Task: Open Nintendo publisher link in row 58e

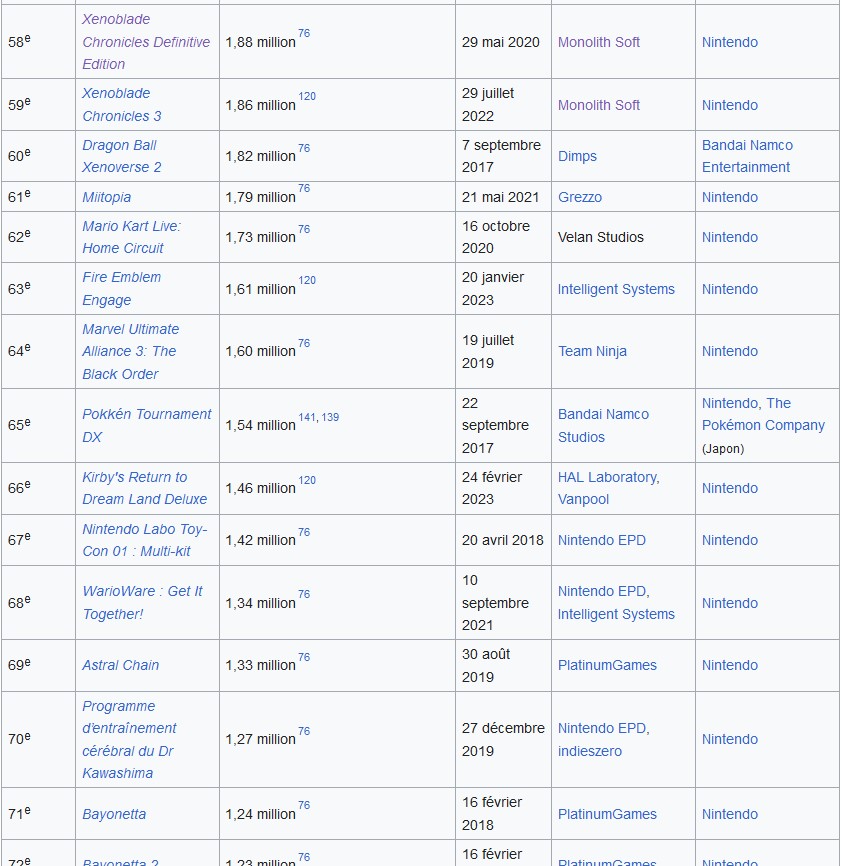Action: coord(730,42)
